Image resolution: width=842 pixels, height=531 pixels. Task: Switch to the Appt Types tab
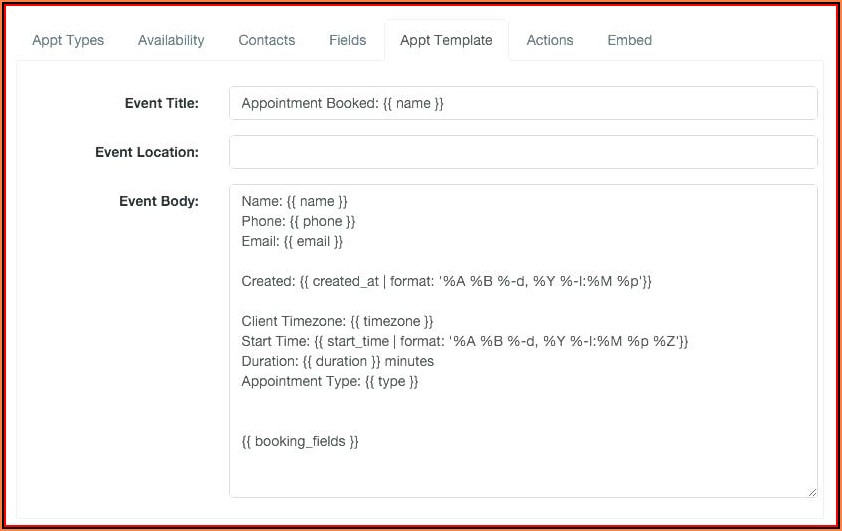click(x=68, y=40)
